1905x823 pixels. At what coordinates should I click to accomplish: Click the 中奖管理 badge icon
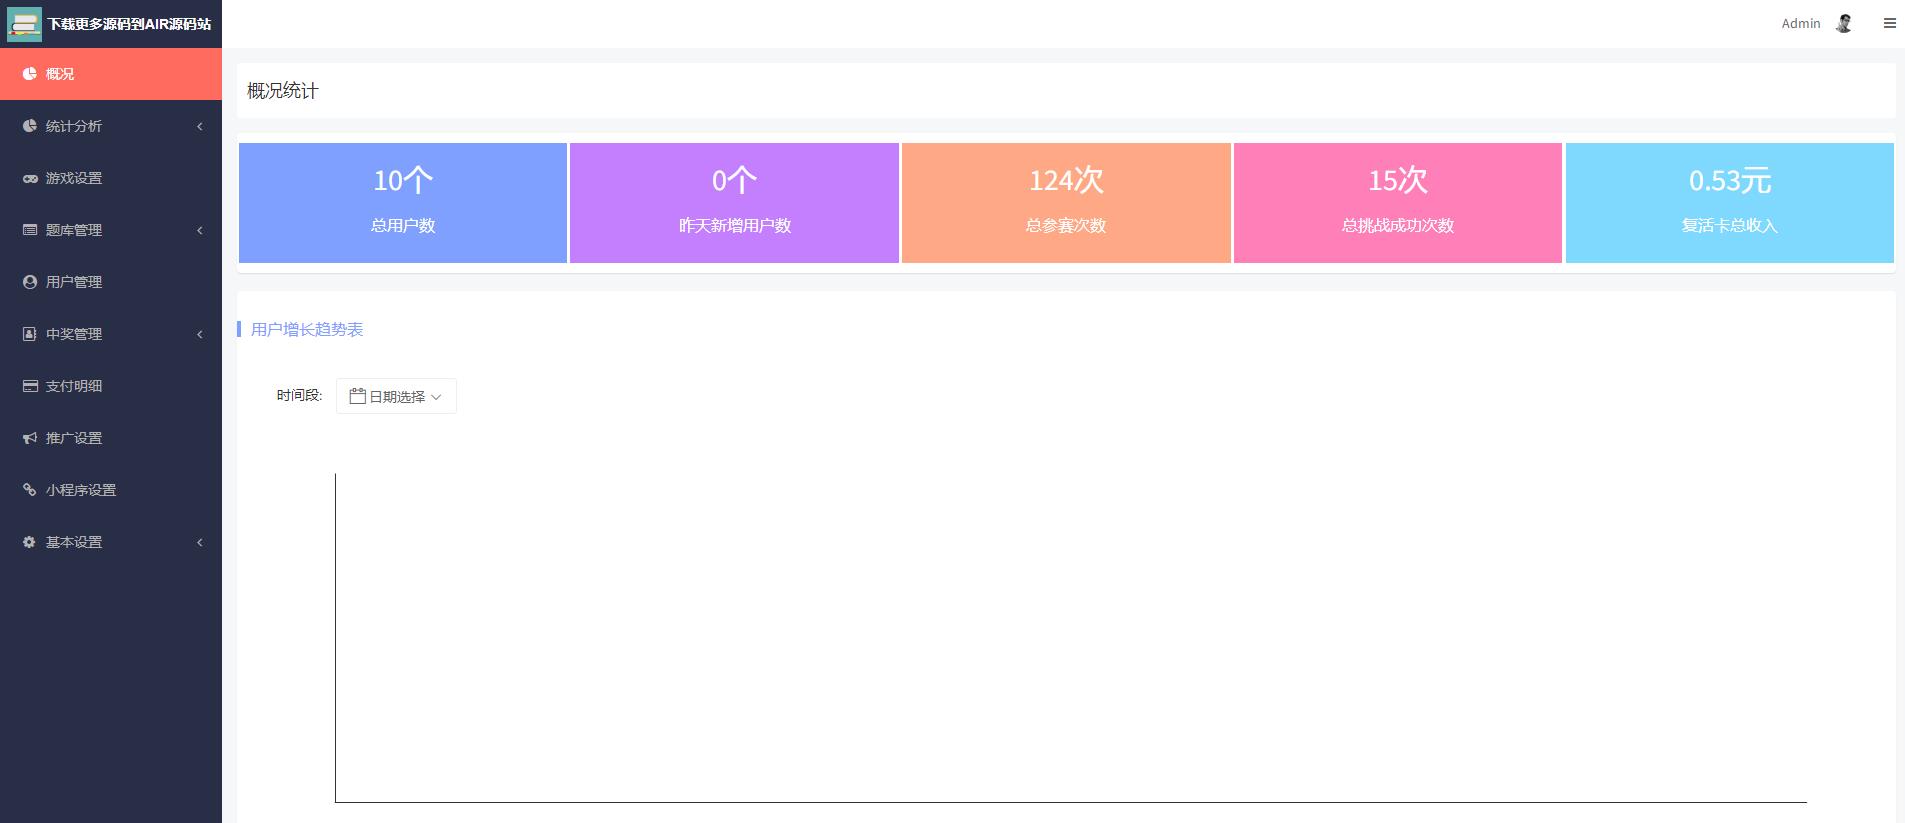pos(30,334)
